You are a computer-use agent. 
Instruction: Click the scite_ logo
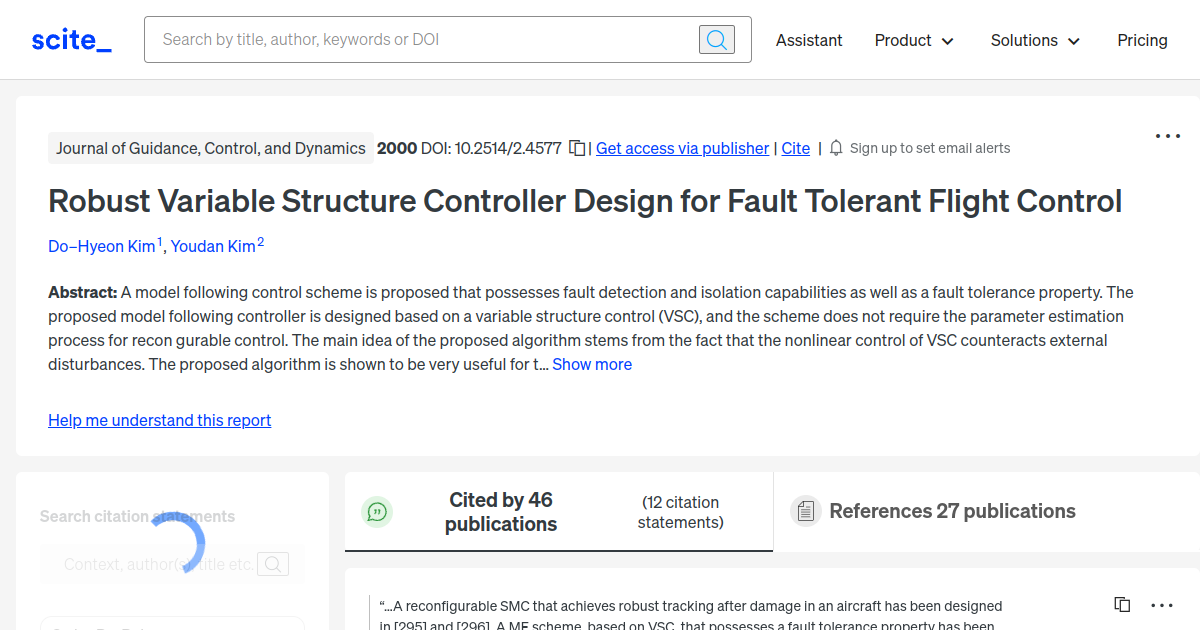pos(70,39)
